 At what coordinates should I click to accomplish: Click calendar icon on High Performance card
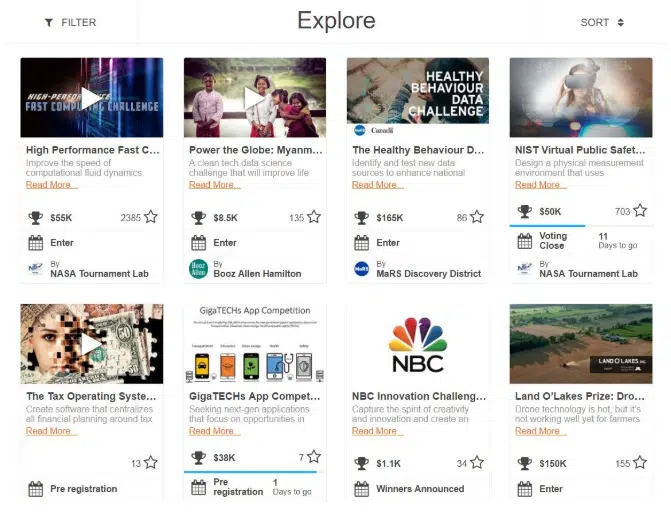(x=36, y=243)
